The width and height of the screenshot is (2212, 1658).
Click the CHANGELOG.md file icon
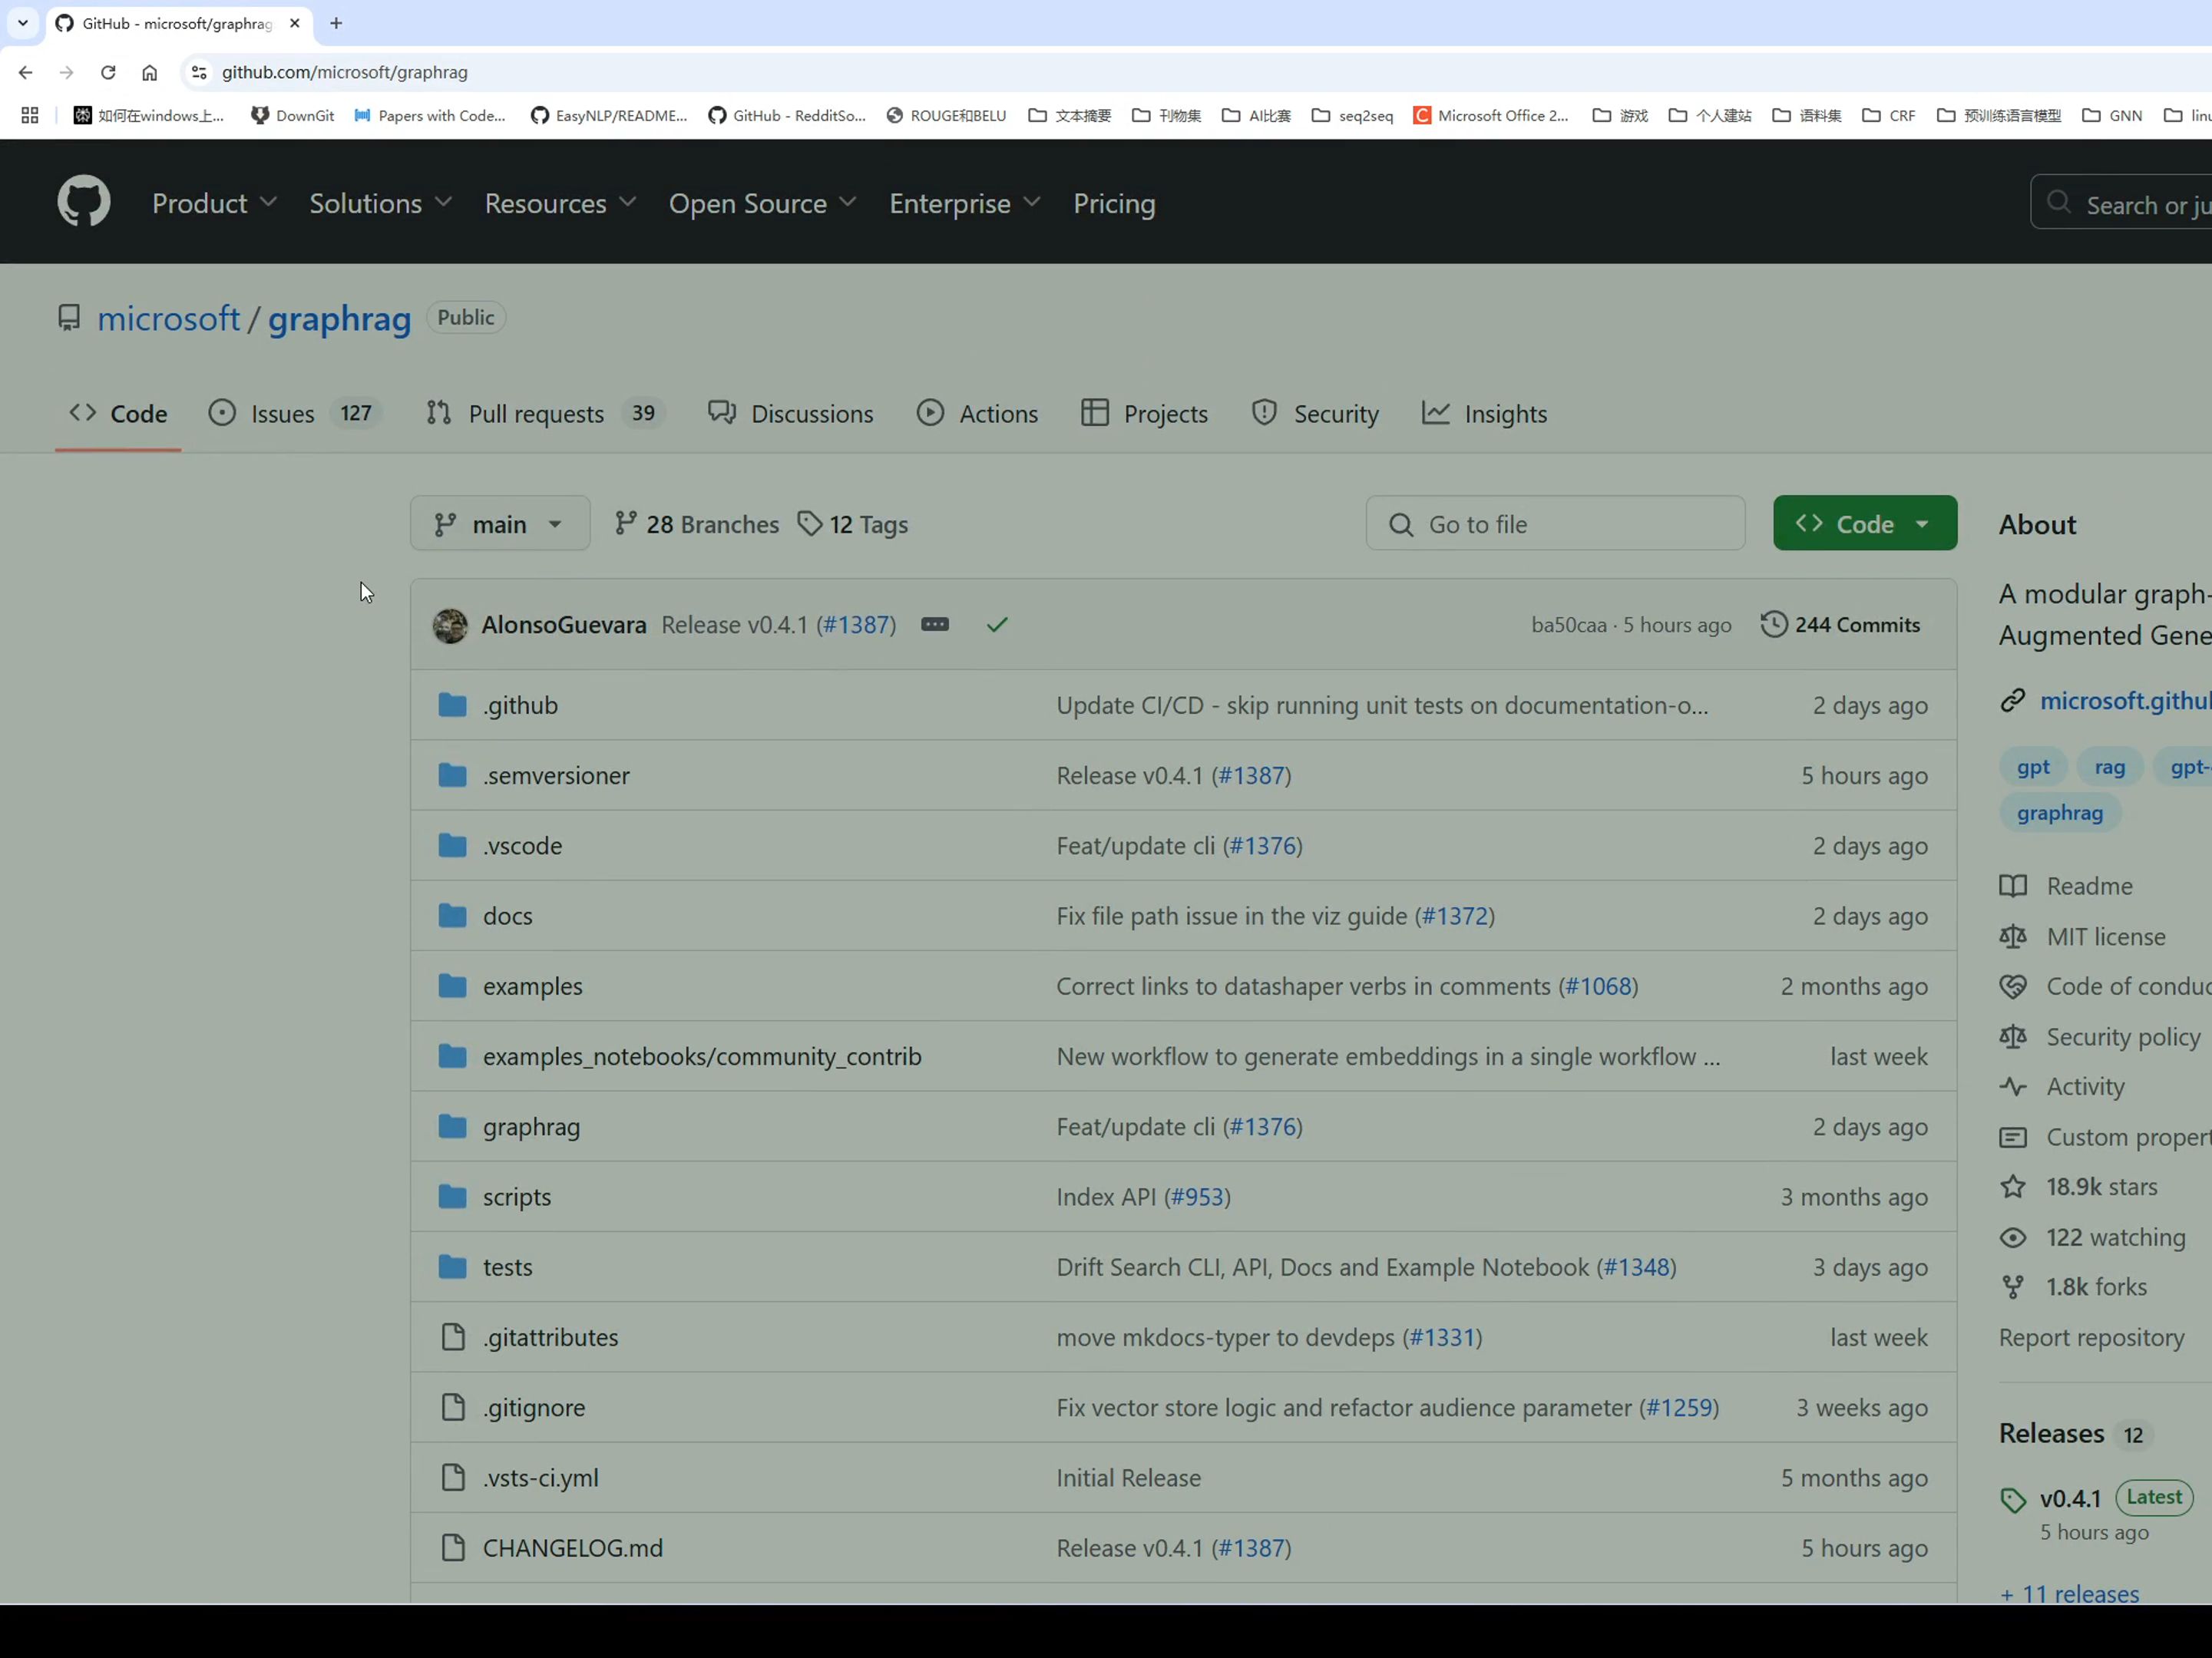[453, 1548]
